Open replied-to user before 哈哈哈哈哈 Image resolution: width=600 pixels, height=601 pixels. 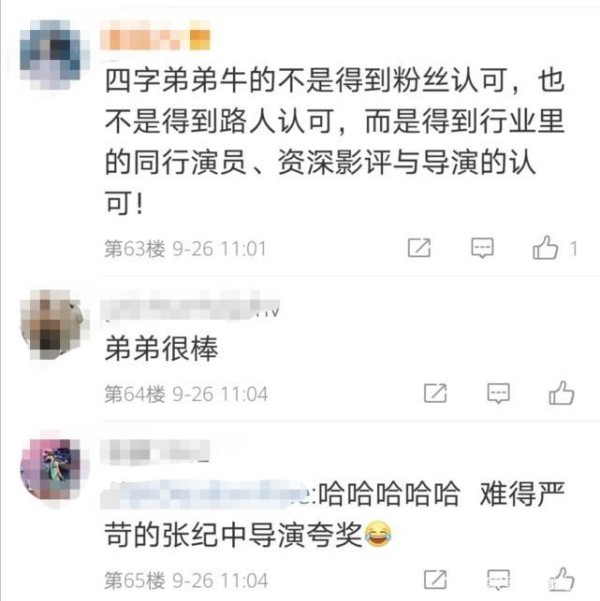point(209,494)
